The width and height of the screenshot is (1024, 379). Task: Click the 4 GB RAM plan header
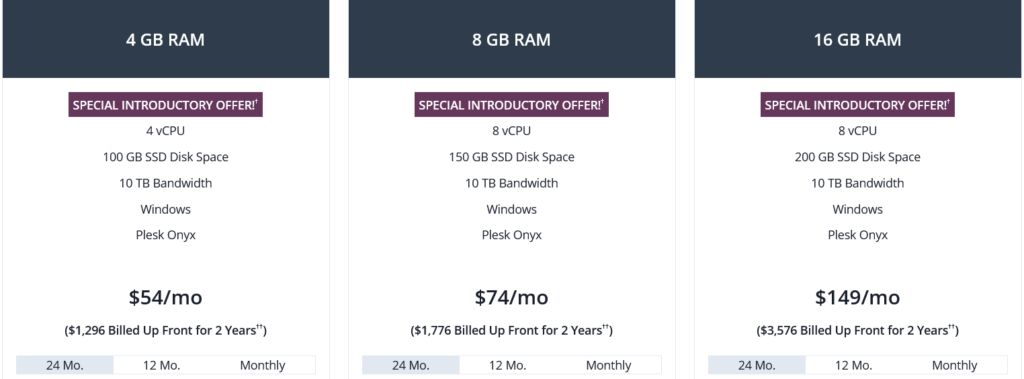pos(166,39)
